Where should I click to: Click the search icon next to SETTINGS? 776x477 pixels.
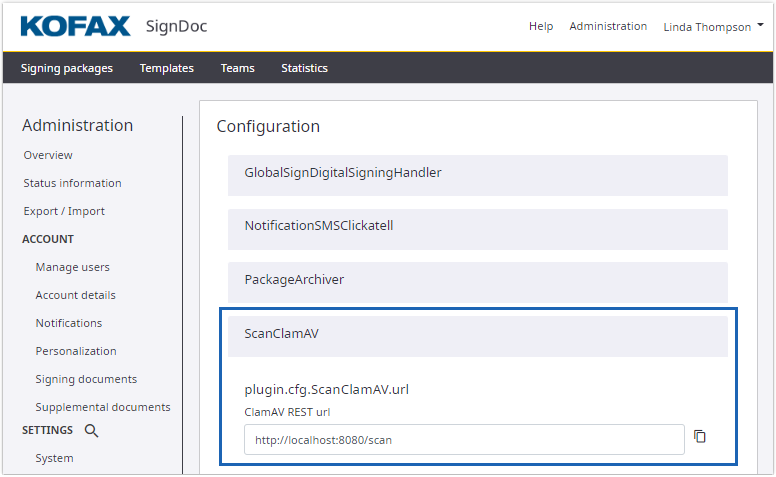(x=91, y=431)
